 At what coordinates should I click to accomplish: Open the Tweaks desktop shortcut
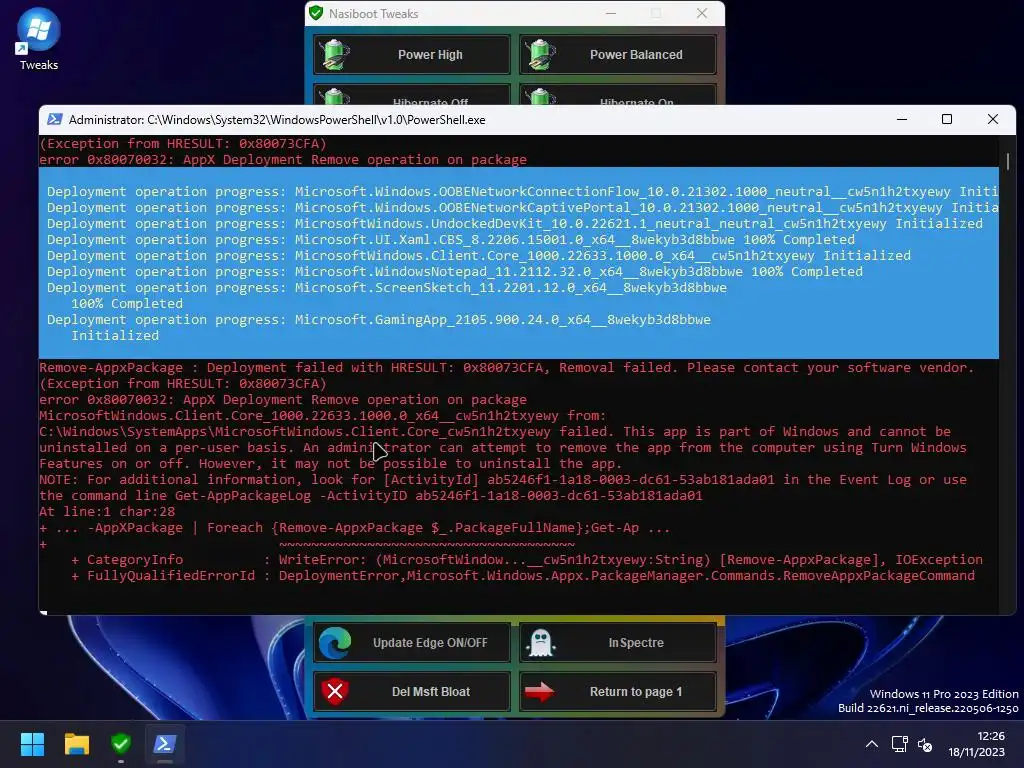point(39,39)
